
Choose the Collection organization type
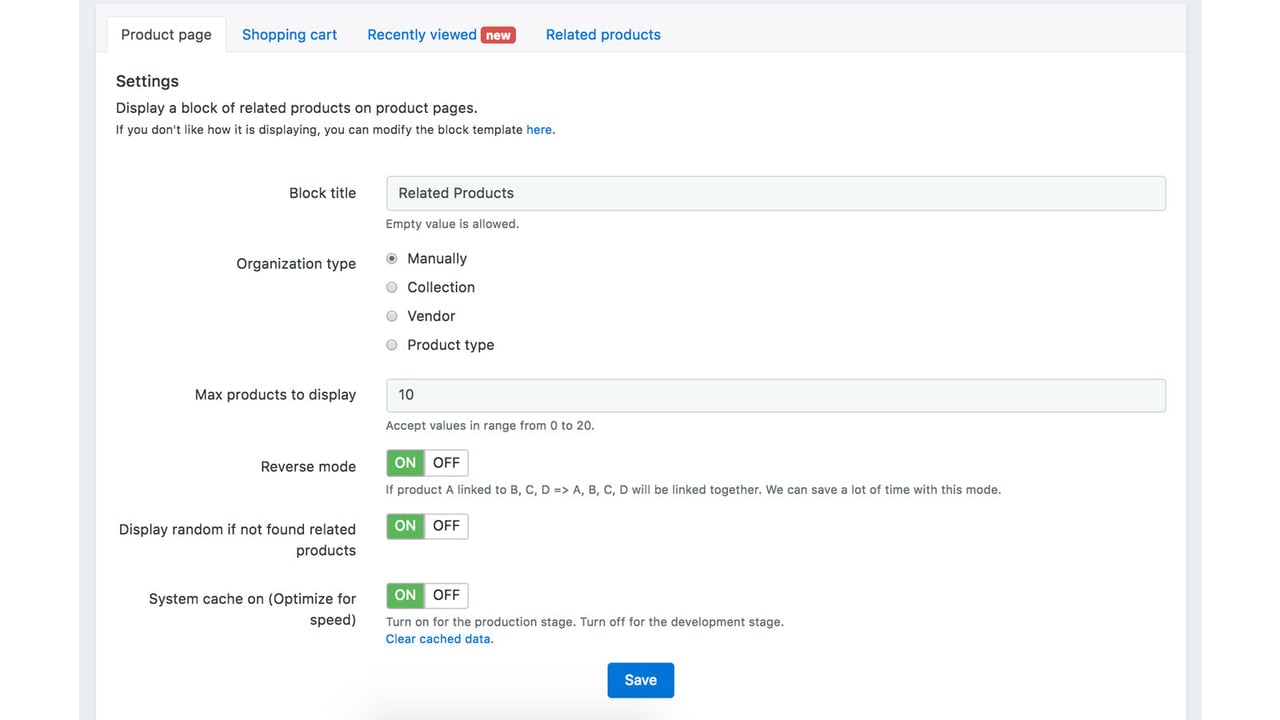[392, 287]
